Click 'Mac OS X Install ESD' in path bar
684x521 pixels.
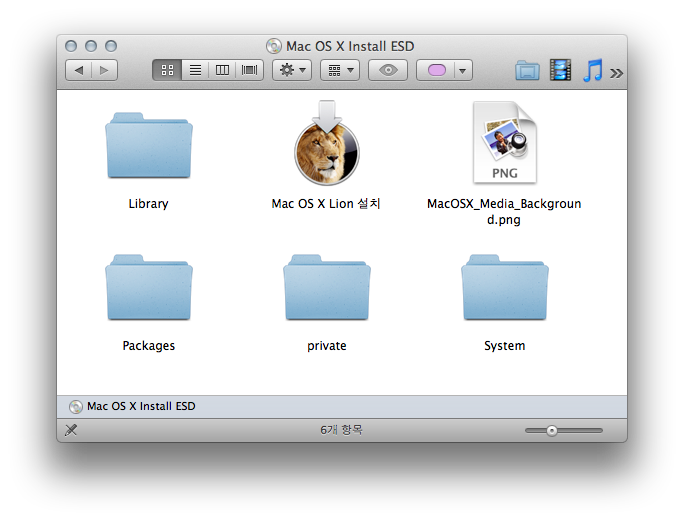[x=141, y=406]
